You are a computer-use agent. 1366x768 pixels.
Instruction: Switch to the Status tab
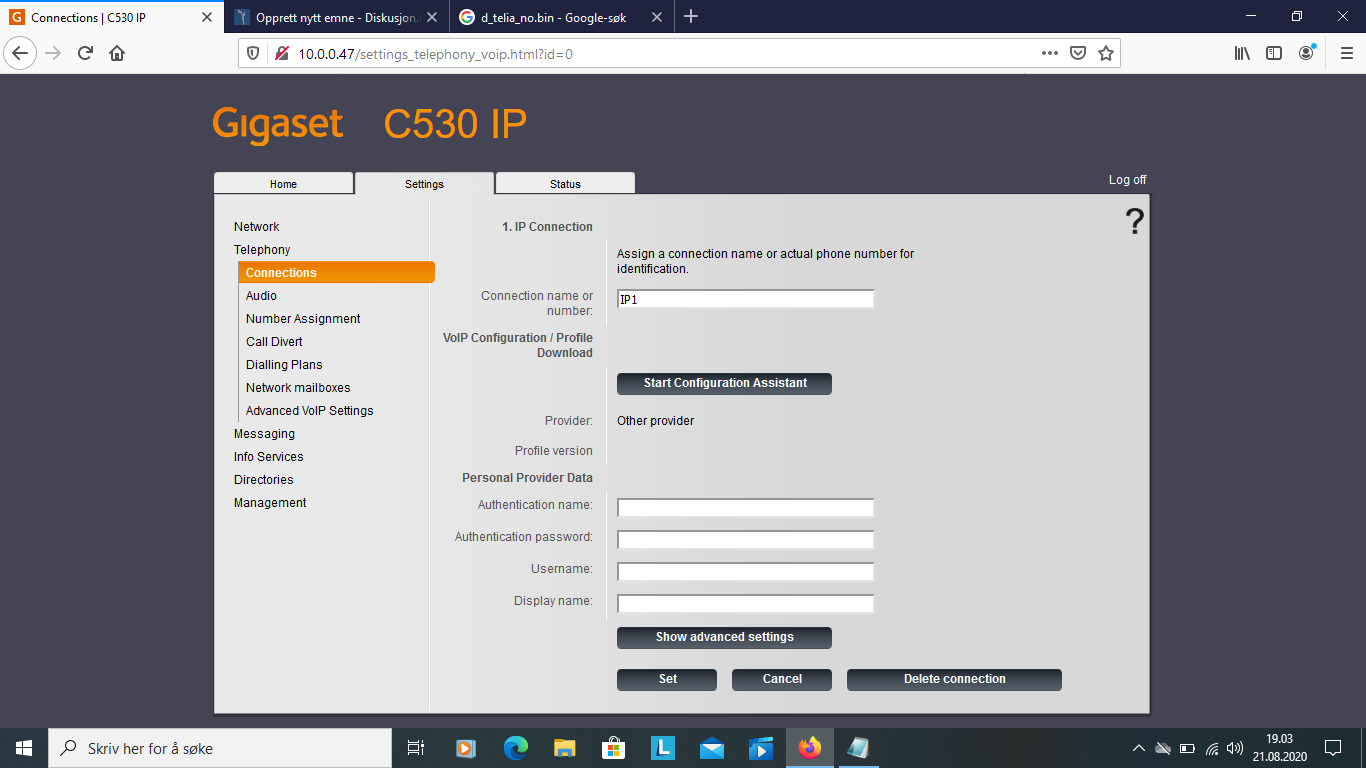pos(565,184)
